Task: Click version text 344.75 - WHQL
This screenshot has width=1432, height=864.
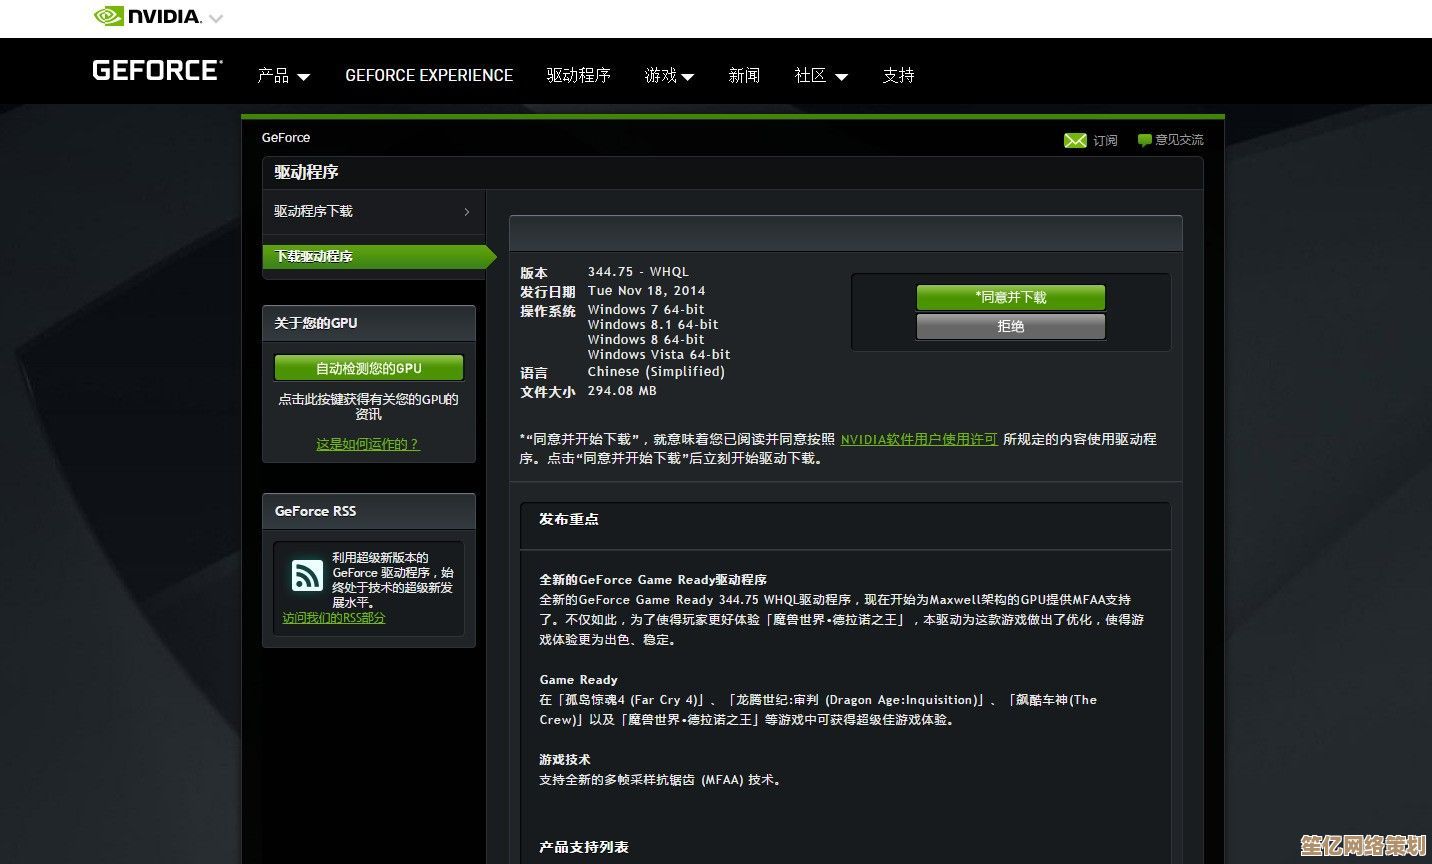Action: point(638,272)
